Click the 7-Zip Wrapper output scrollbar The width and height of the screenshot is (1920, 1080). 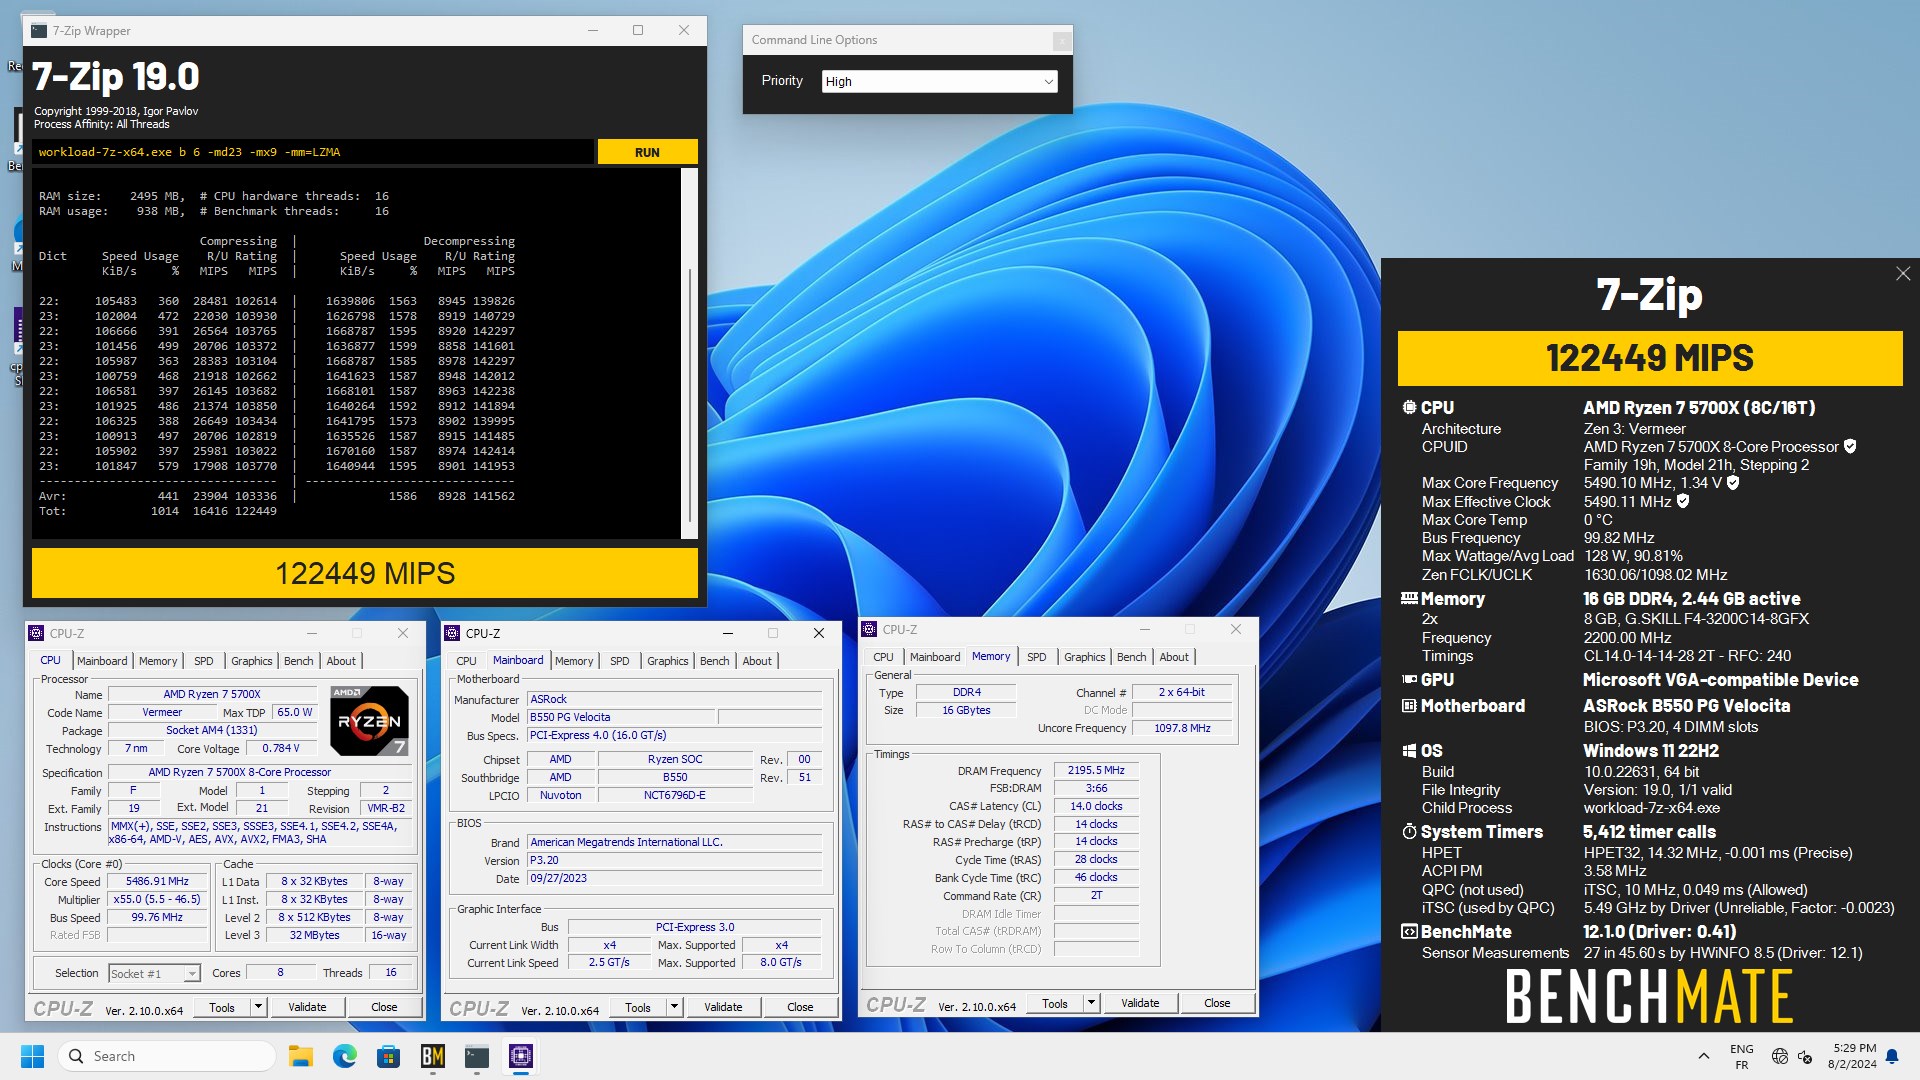click(x=688, y=353)
